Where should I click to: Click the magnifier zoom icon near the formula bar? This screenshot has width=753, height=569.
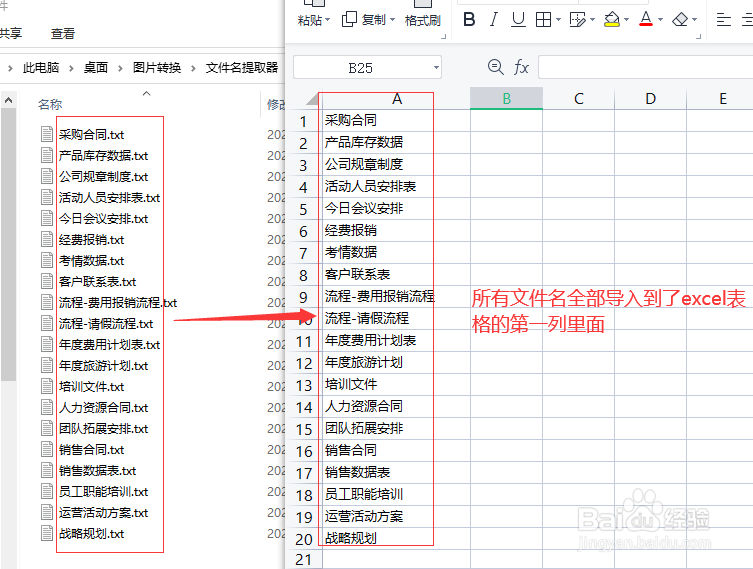click(495, 67)
